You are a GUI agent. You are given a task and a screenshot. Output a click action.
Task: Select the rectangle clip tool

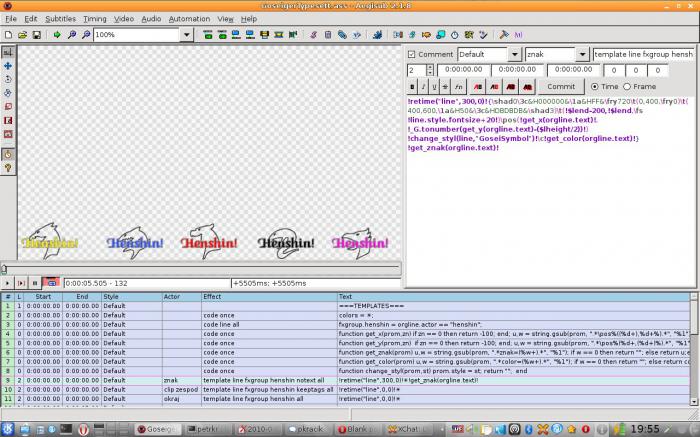point(8,121)
